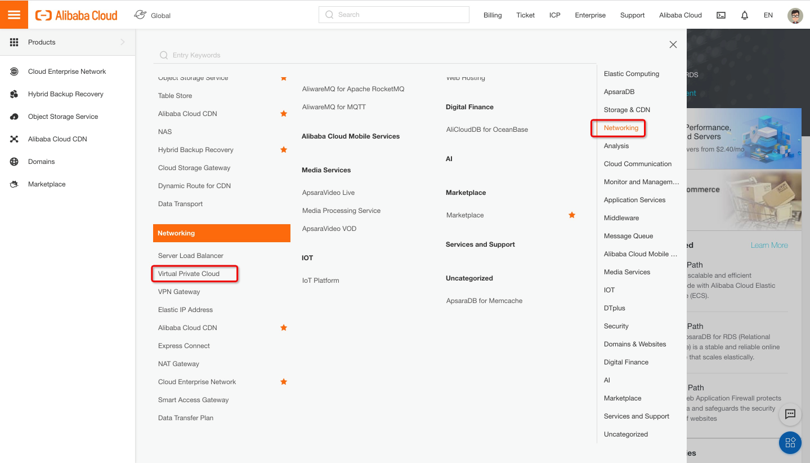
Task: Switch language via EN
Action: coord(768,15)
